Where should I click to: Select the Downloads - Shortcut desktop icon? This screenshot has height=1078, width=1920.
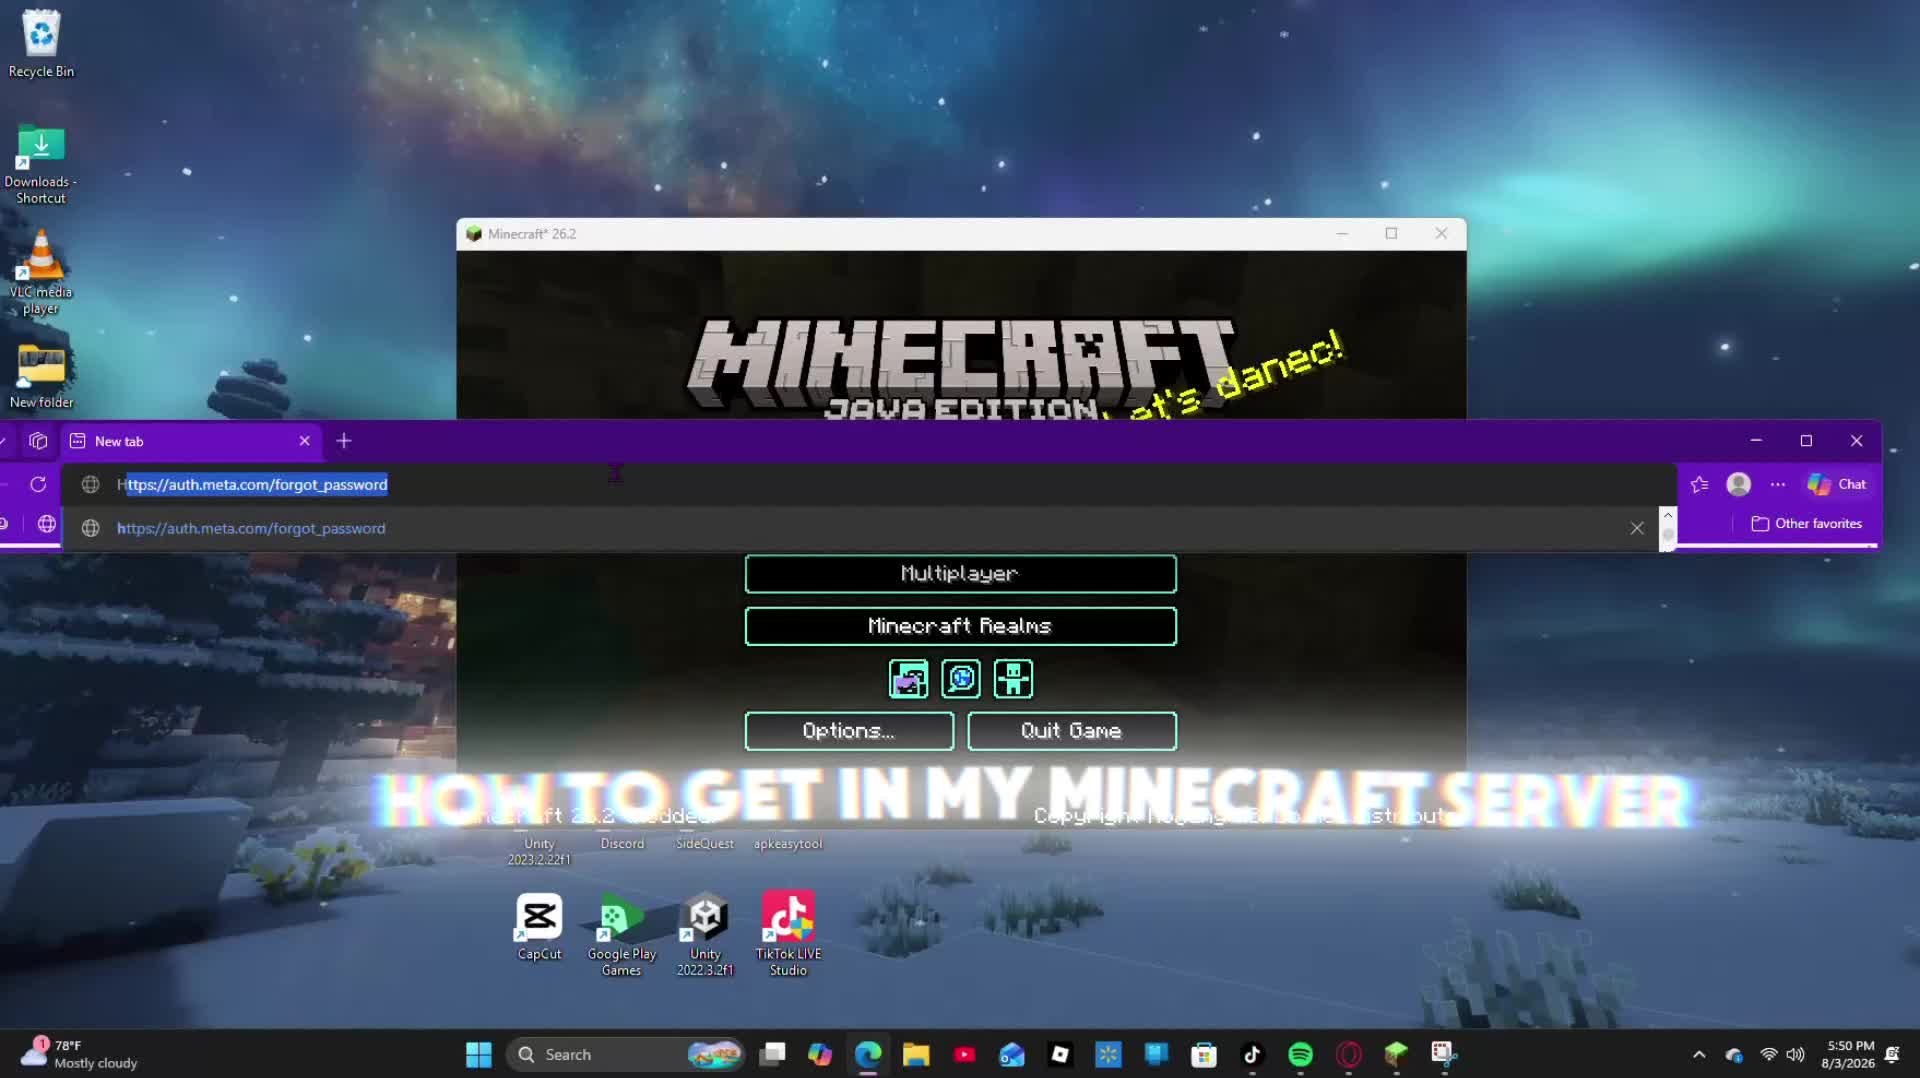41,165
